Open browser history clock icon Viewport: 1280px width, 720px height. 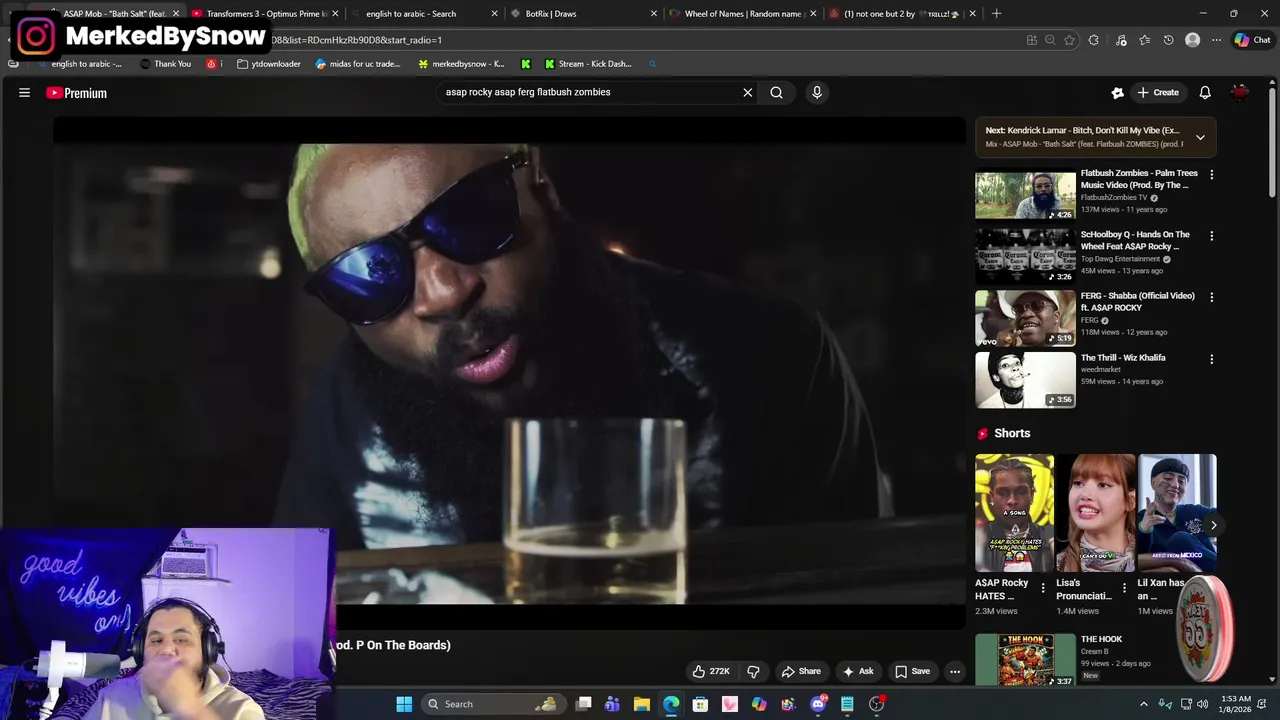click(1168, 40)
